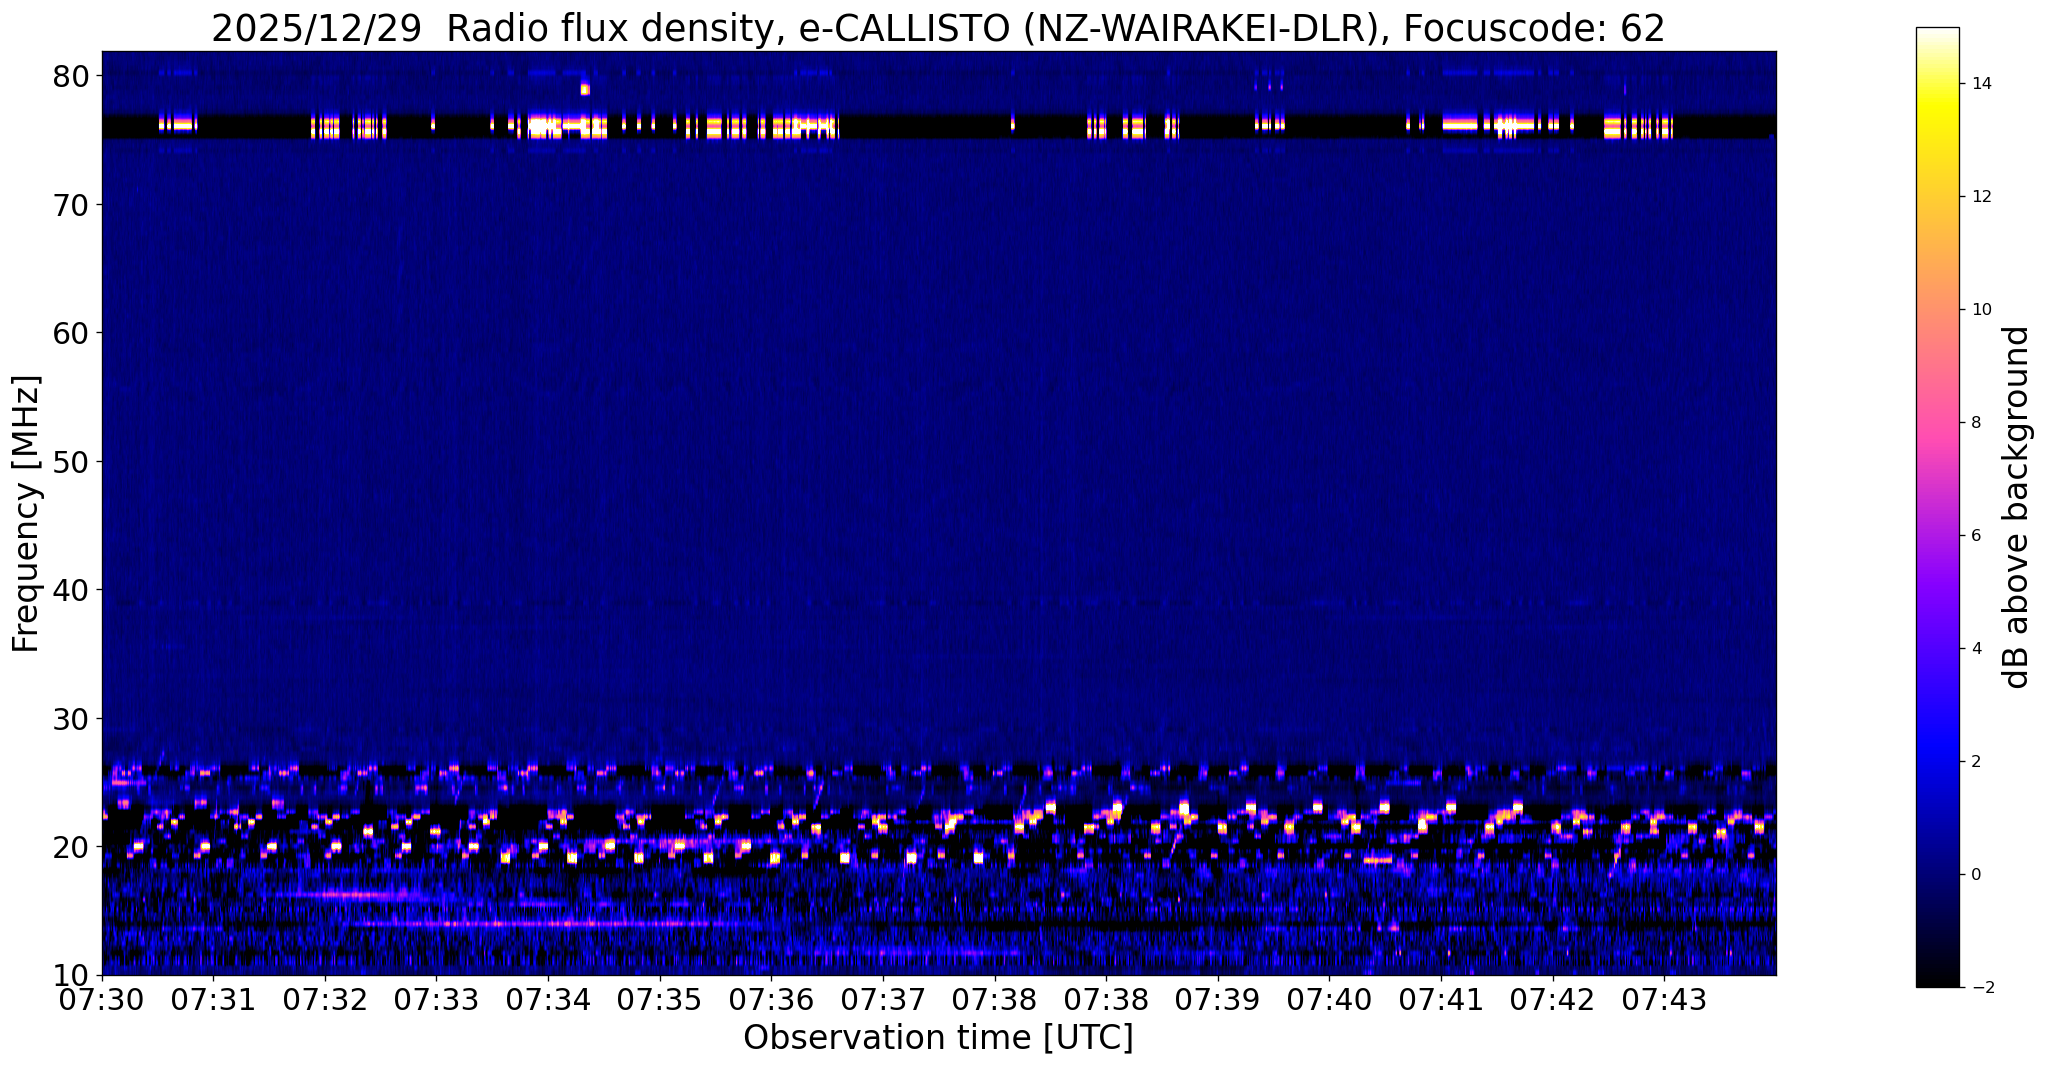The width and height of the screenshot is (2047, 1067).
Task: Click the white top end of colorbar
Action: (1937, 33)
